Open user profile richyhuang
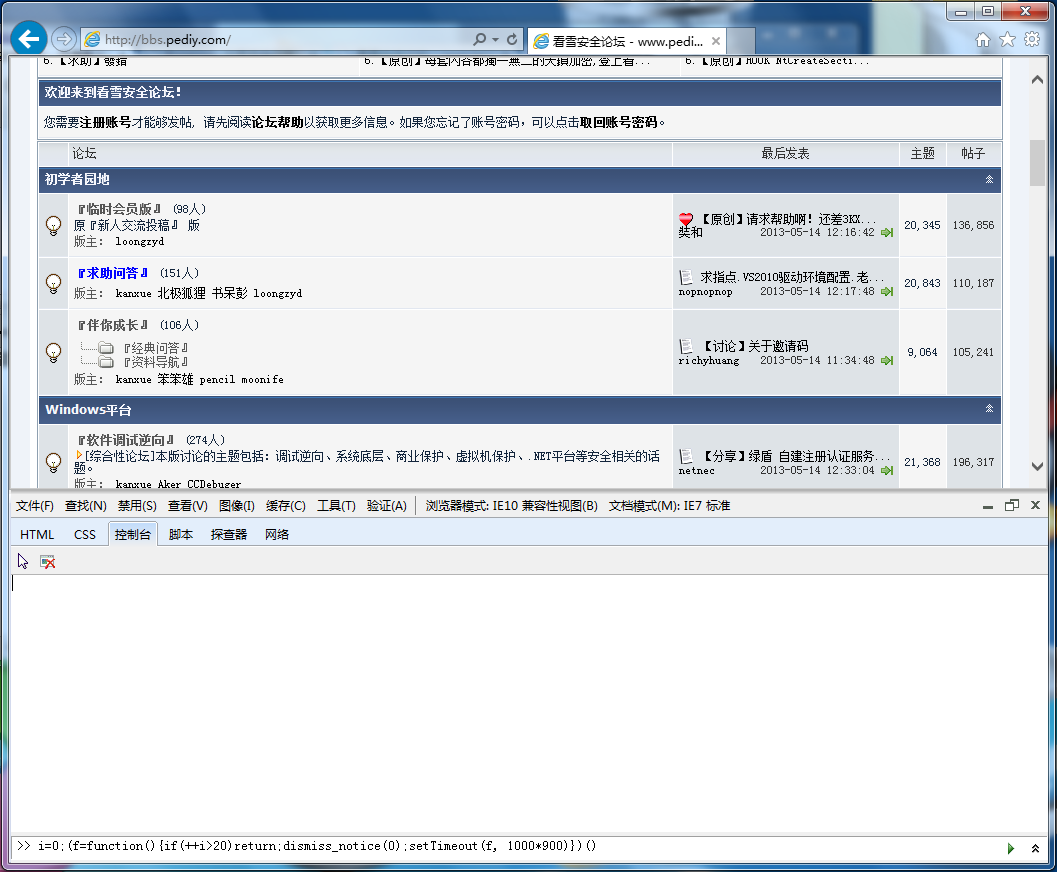The height and width of the screenshot is (872, 1057). tap(708, 361)
